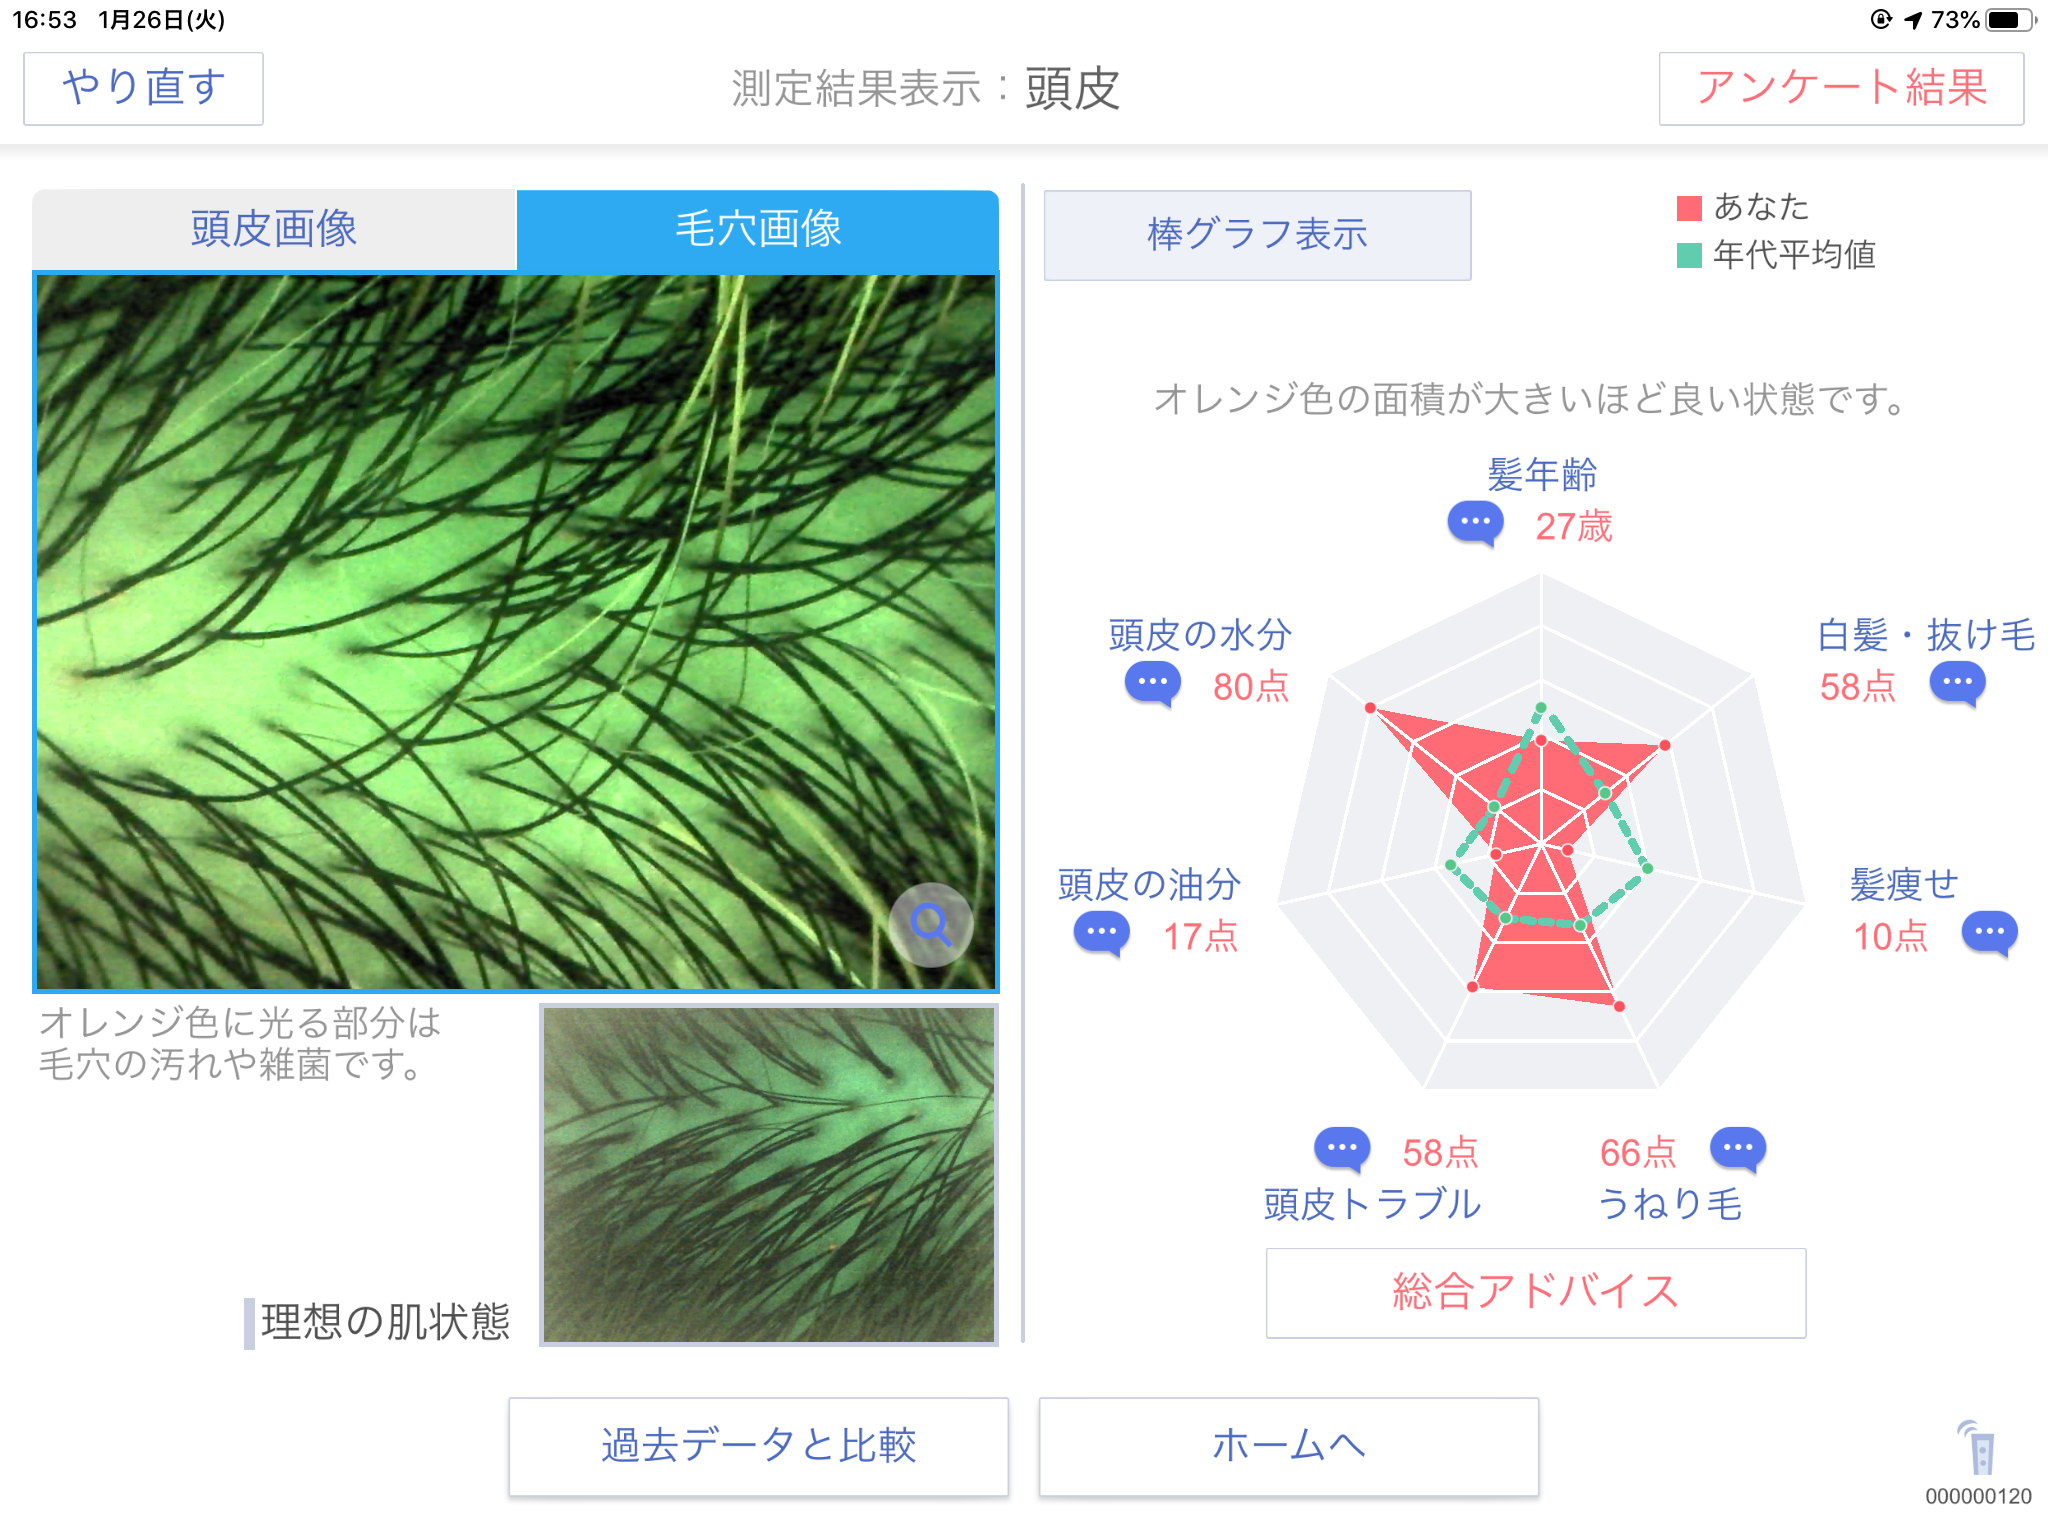Compare with past data via 過去データと比較
Image resolution: width=2048 pixels, height=1536 pixels.
758,1446
